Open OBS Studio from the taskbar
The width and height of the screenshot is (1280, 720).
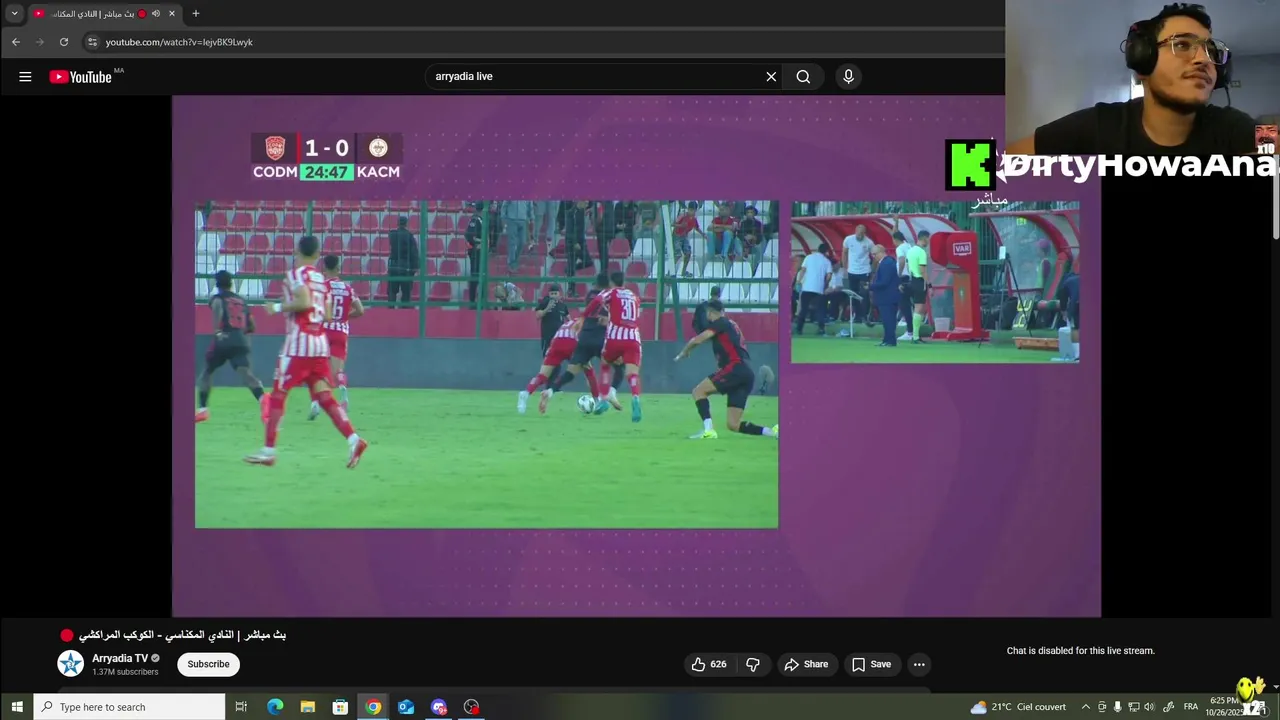coord(472,707)
